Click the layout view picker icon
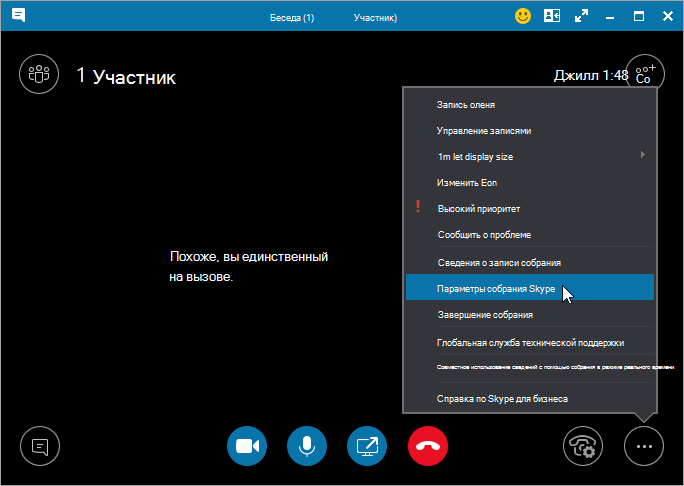This screenshot has height=486, width=684. [552, 16]
